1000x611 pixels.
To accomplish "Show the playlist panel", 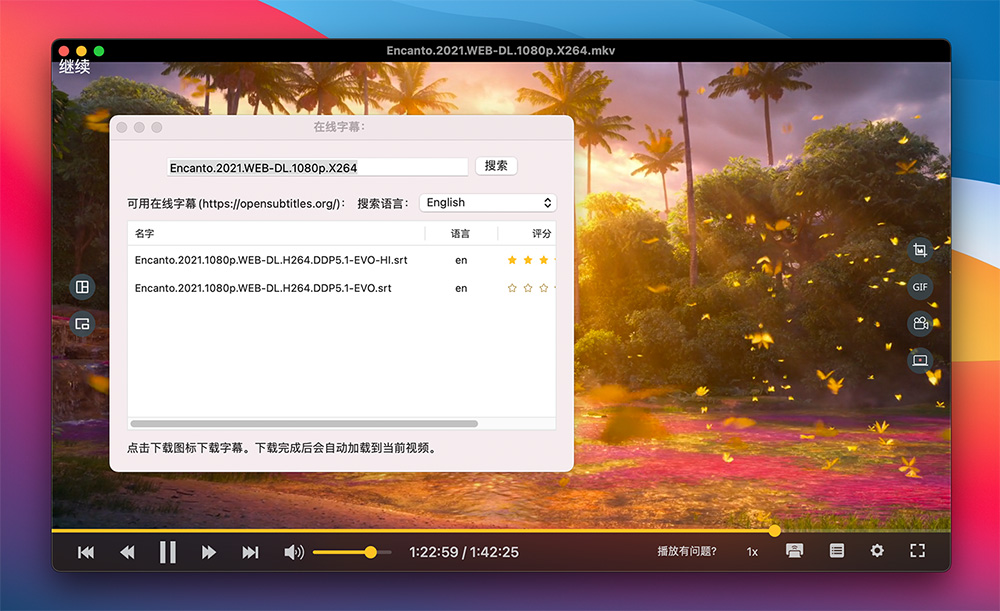I will tap(837, 551).
